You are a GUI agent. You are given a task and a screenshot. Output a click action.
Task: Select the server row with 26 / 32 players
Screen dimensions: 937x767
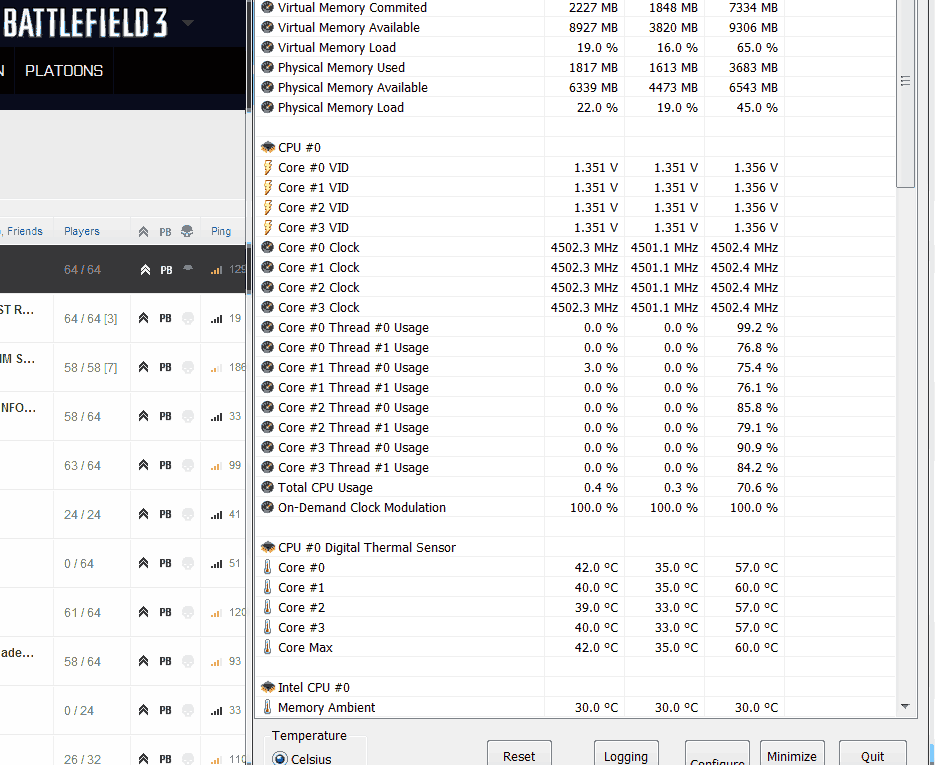click(x=123, y=751)
